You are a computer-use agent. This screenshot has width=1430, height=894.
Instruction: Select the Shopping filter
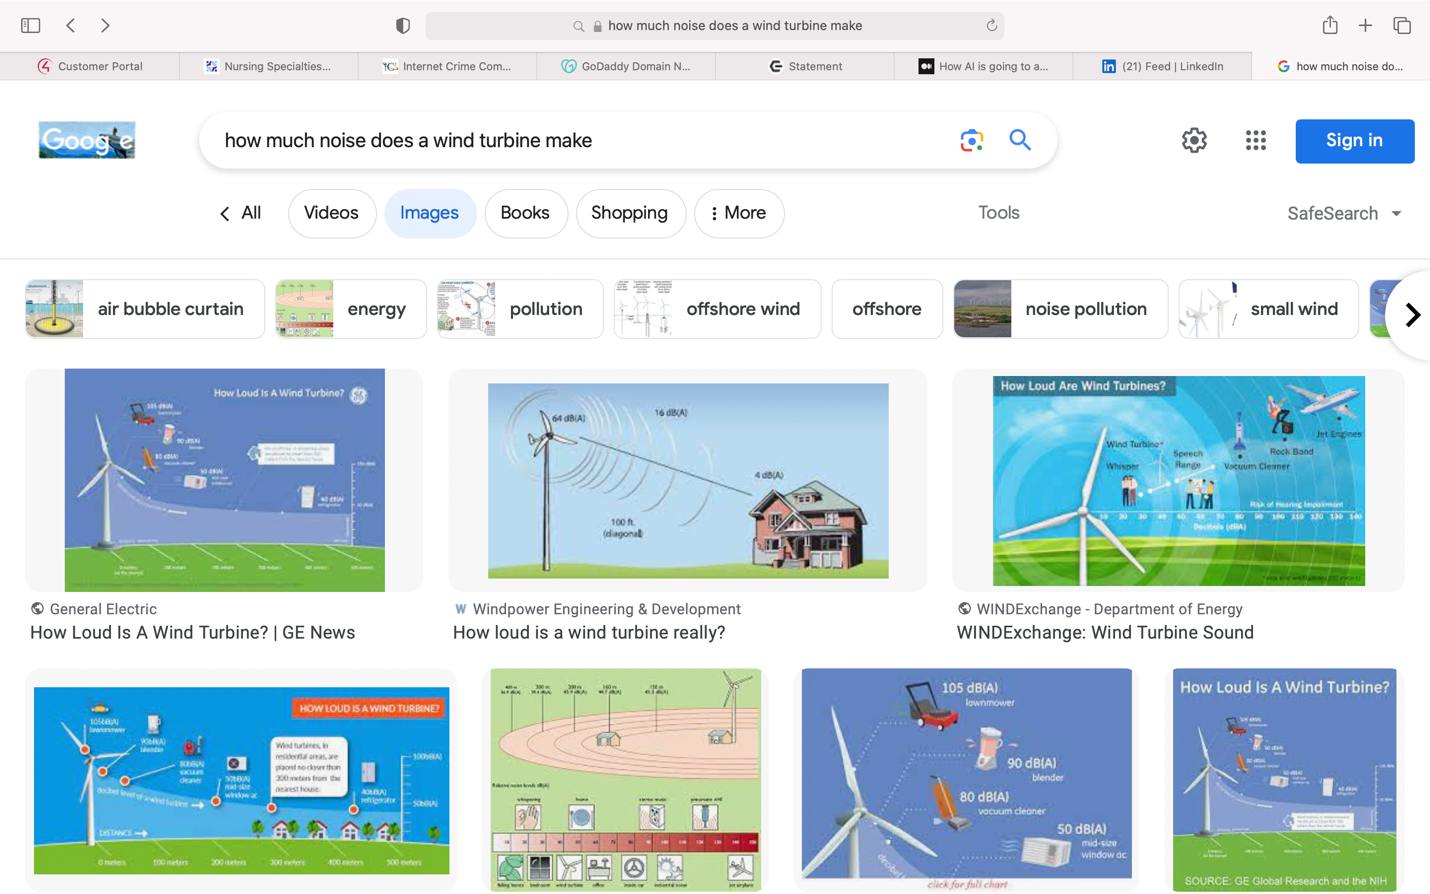pyautogui.click(x=630, y=213)
